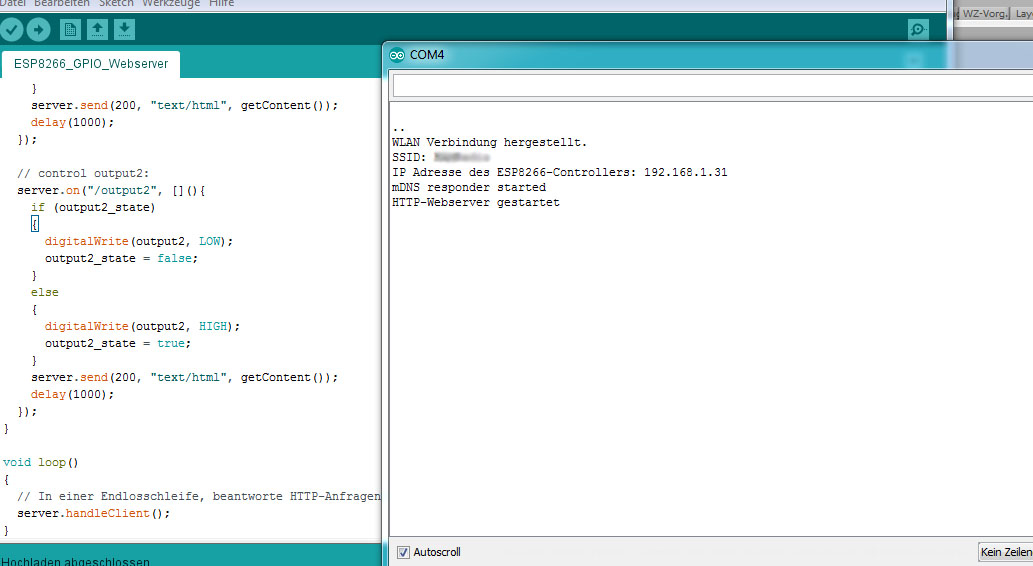Click the serial monitor send input field
The image size is (1033, 566).
[710, 86]
